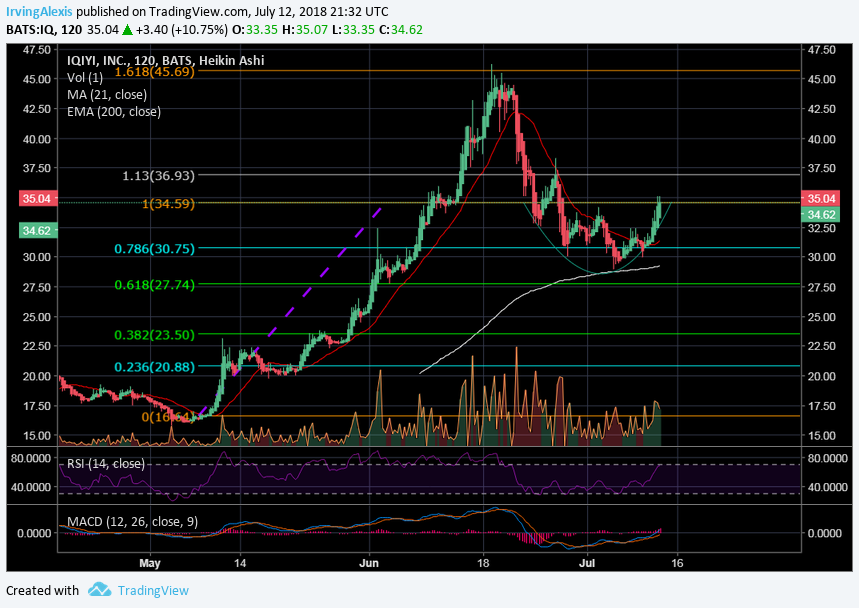
Task: Click the 16 date label on time axis
Action: [x=677, y=563]
